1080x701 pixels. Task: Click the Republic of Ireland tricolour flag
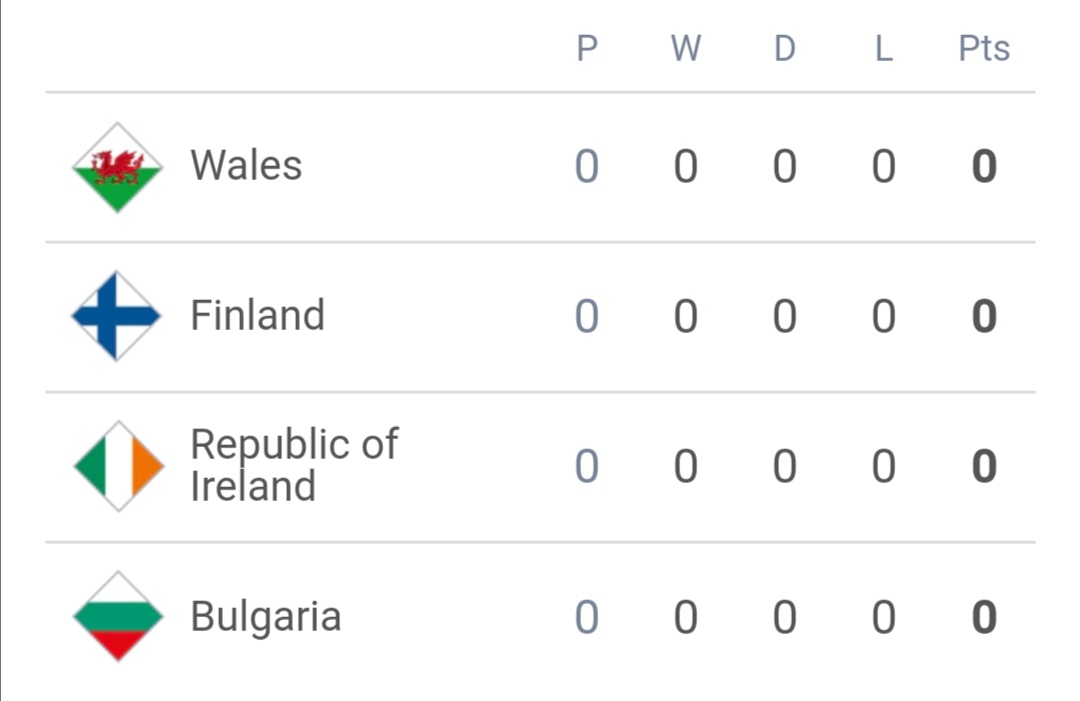tap(118, 466)
